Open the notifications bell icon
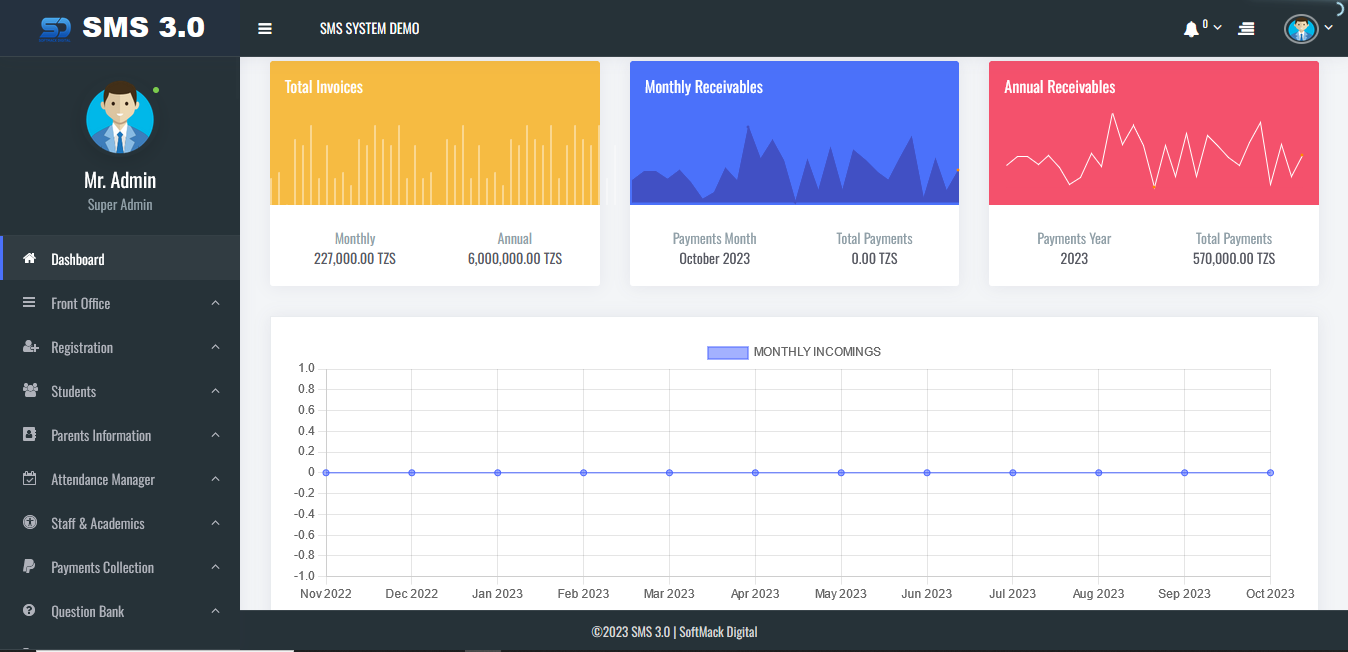 tap(1191, 29)
